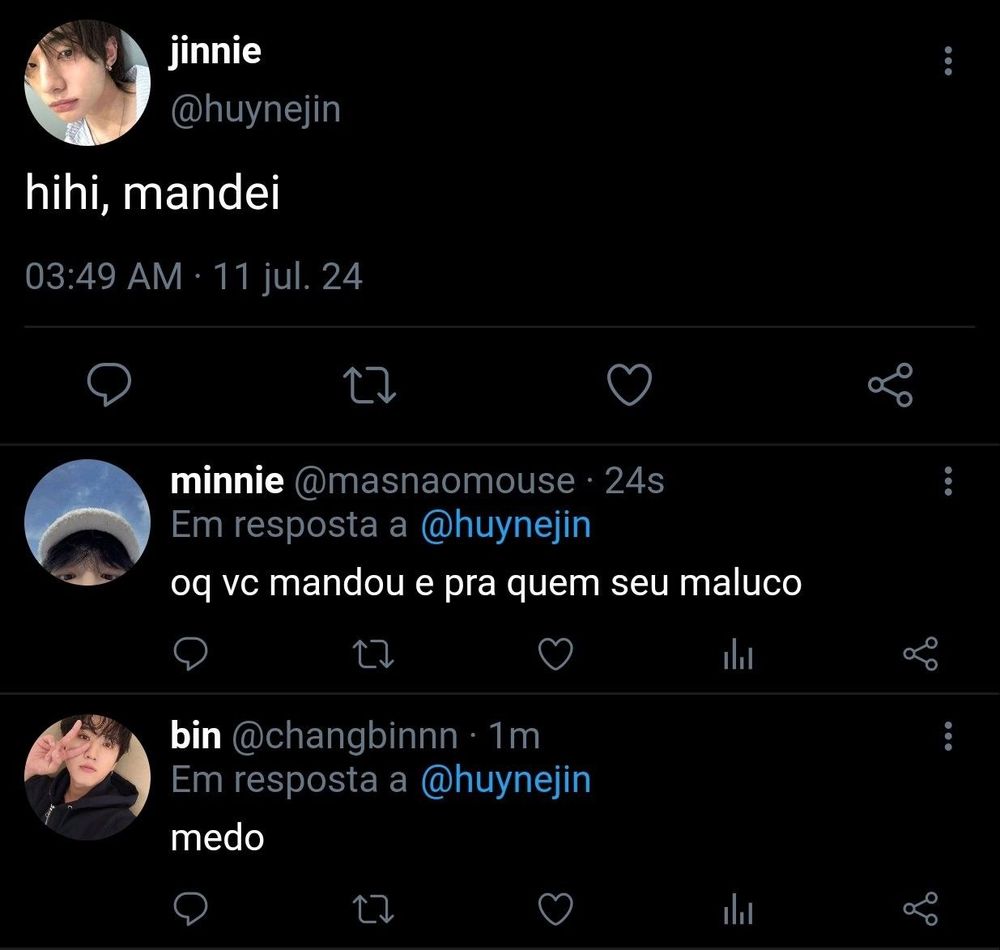Like bin's "medo" reply
This screenshot has width=1000, height=950.
coord(555,909)
